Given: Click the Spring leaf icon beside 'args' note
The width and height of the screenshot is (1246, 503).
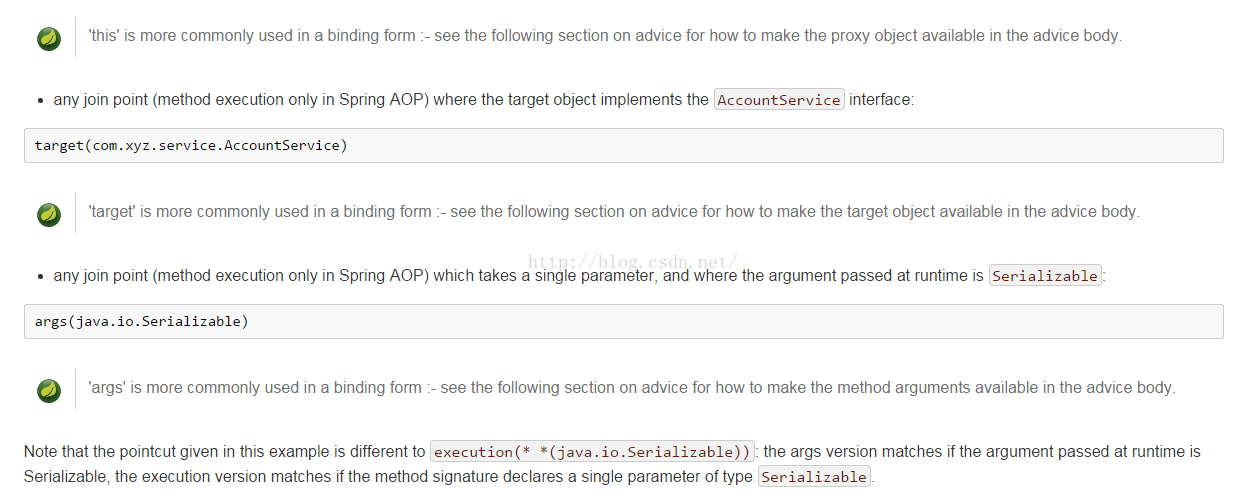Looking at the screenshot, I should [x=49, y=390].
